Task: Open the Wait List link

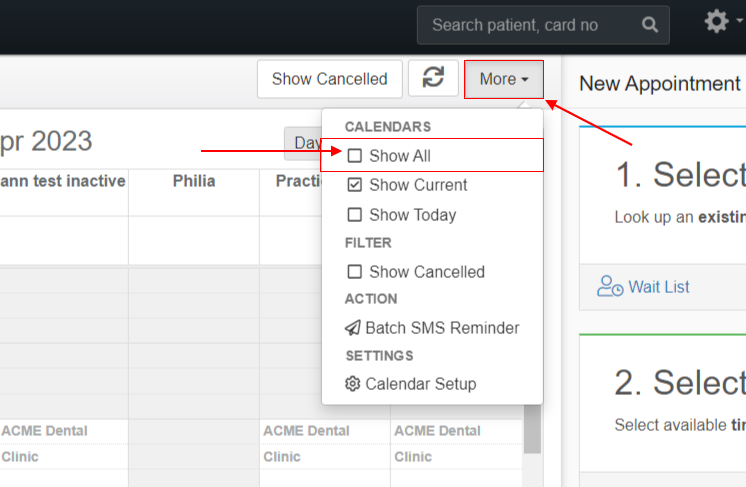Action: 658,287
